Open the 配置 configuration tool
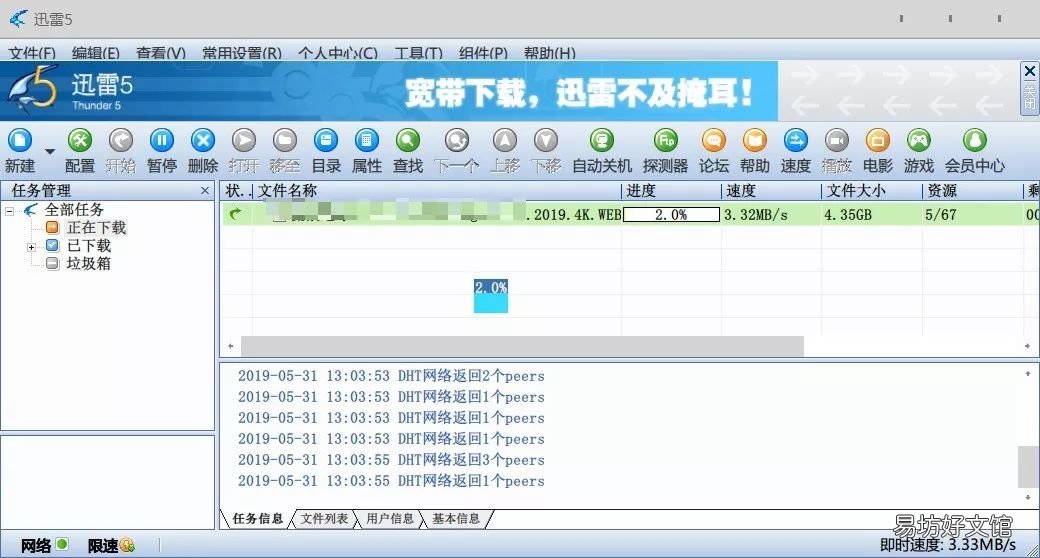Screen dimensions: 1040x558 click(80, 140)
